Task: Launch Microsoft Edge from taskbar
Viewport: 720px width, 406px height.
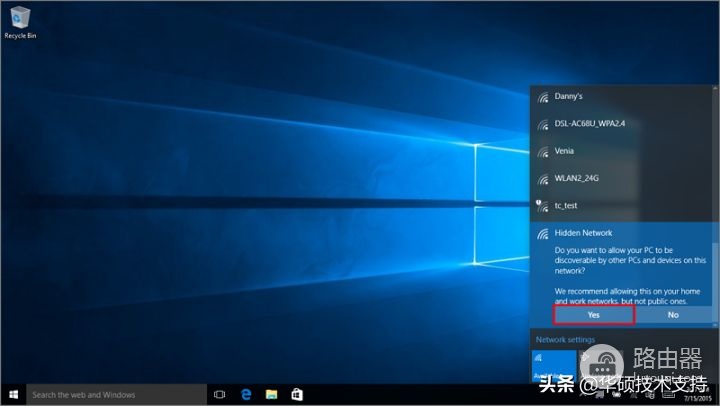Action: [x=246, y=395]
